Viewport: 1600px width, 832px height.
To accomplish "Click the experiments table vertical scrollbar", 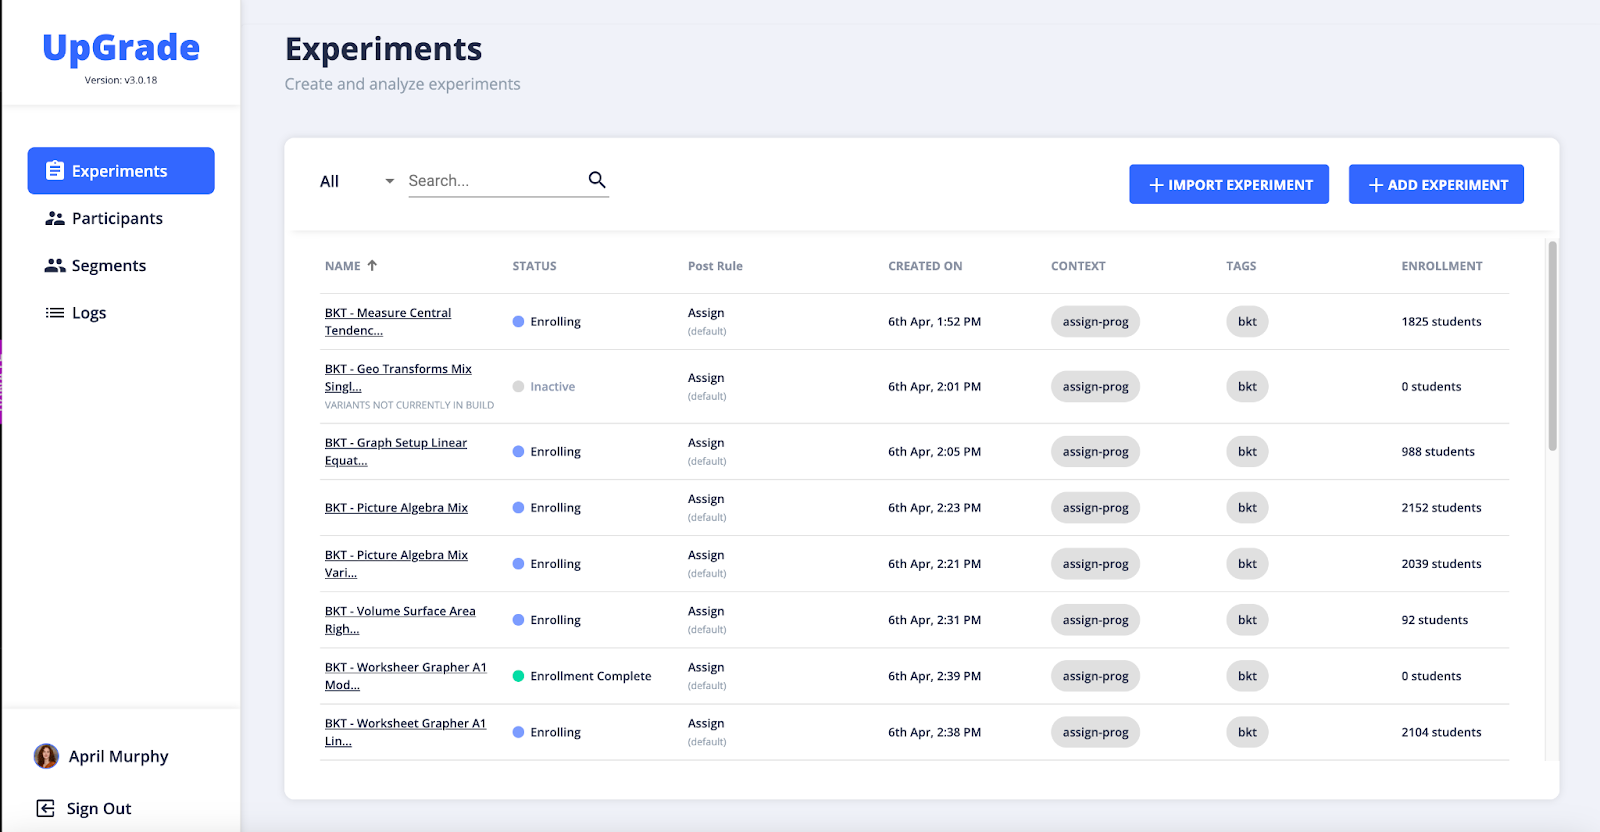I will tap(1552, 346).
